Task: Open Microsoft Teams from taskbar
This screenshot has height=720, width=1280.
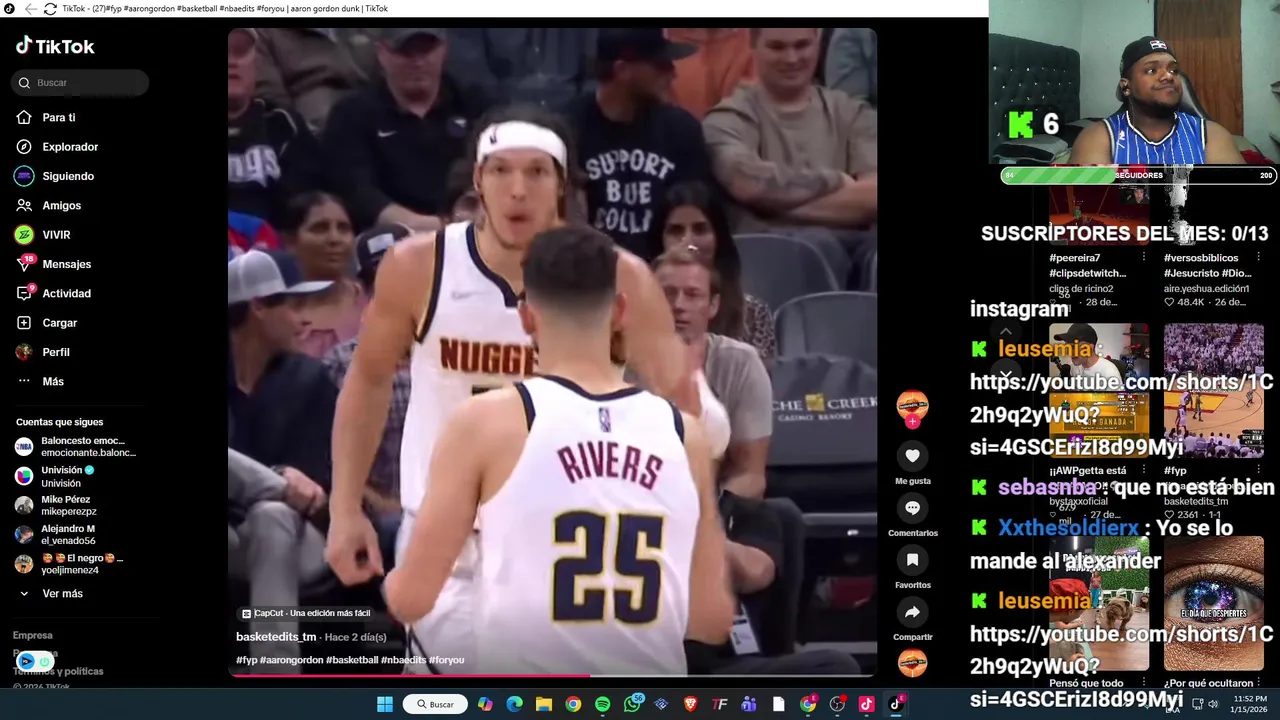Action: point(749,704)
